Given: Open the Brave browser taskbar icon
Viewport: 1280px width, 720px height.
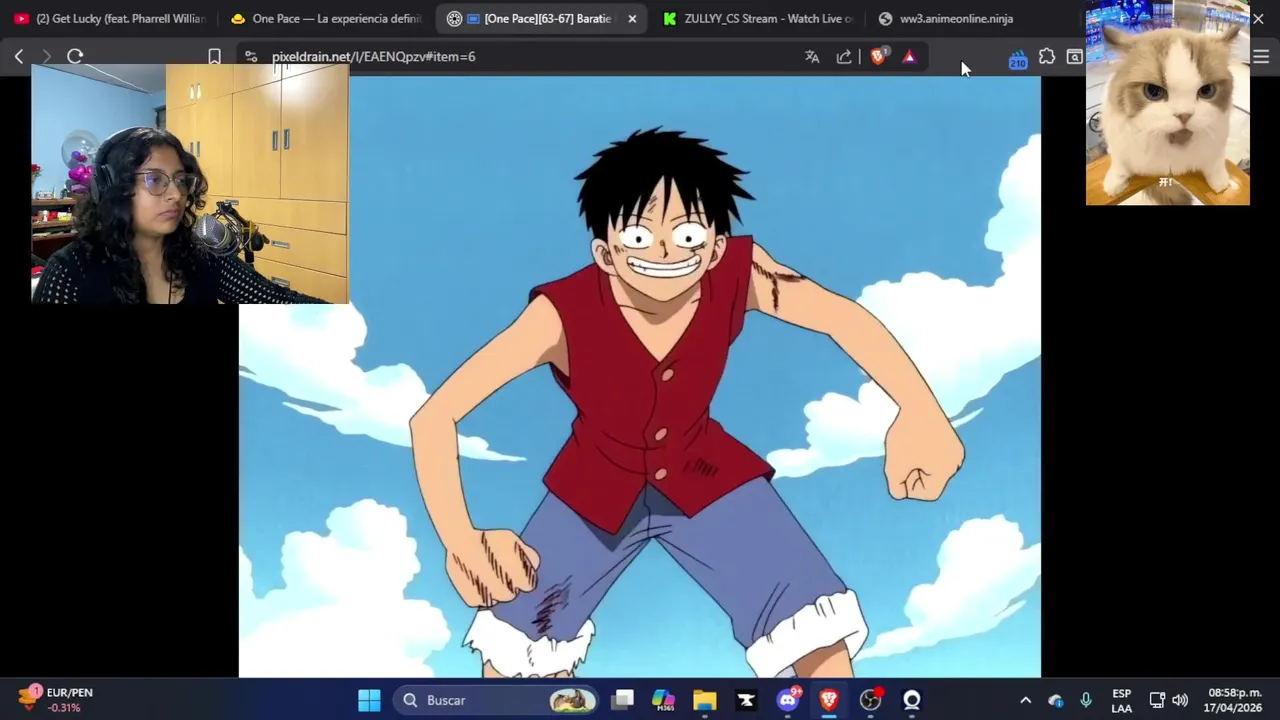Looking at the screenshot, I should pos(829,700).
